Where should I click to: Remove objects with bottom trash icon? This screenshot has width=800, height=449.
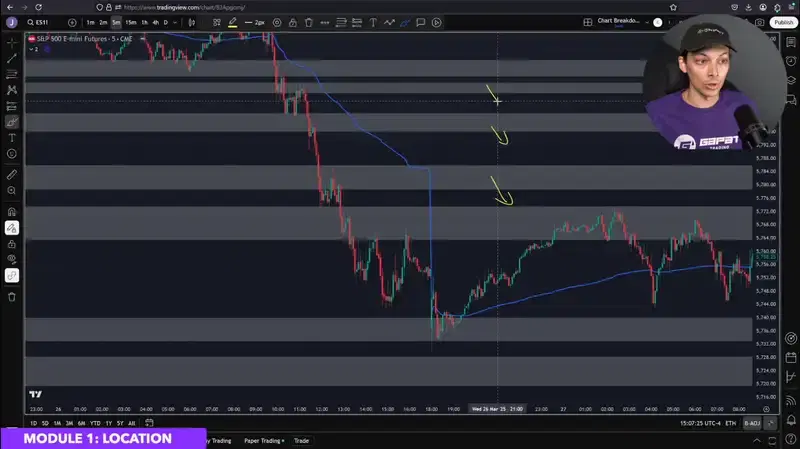[x=12, y=297]
